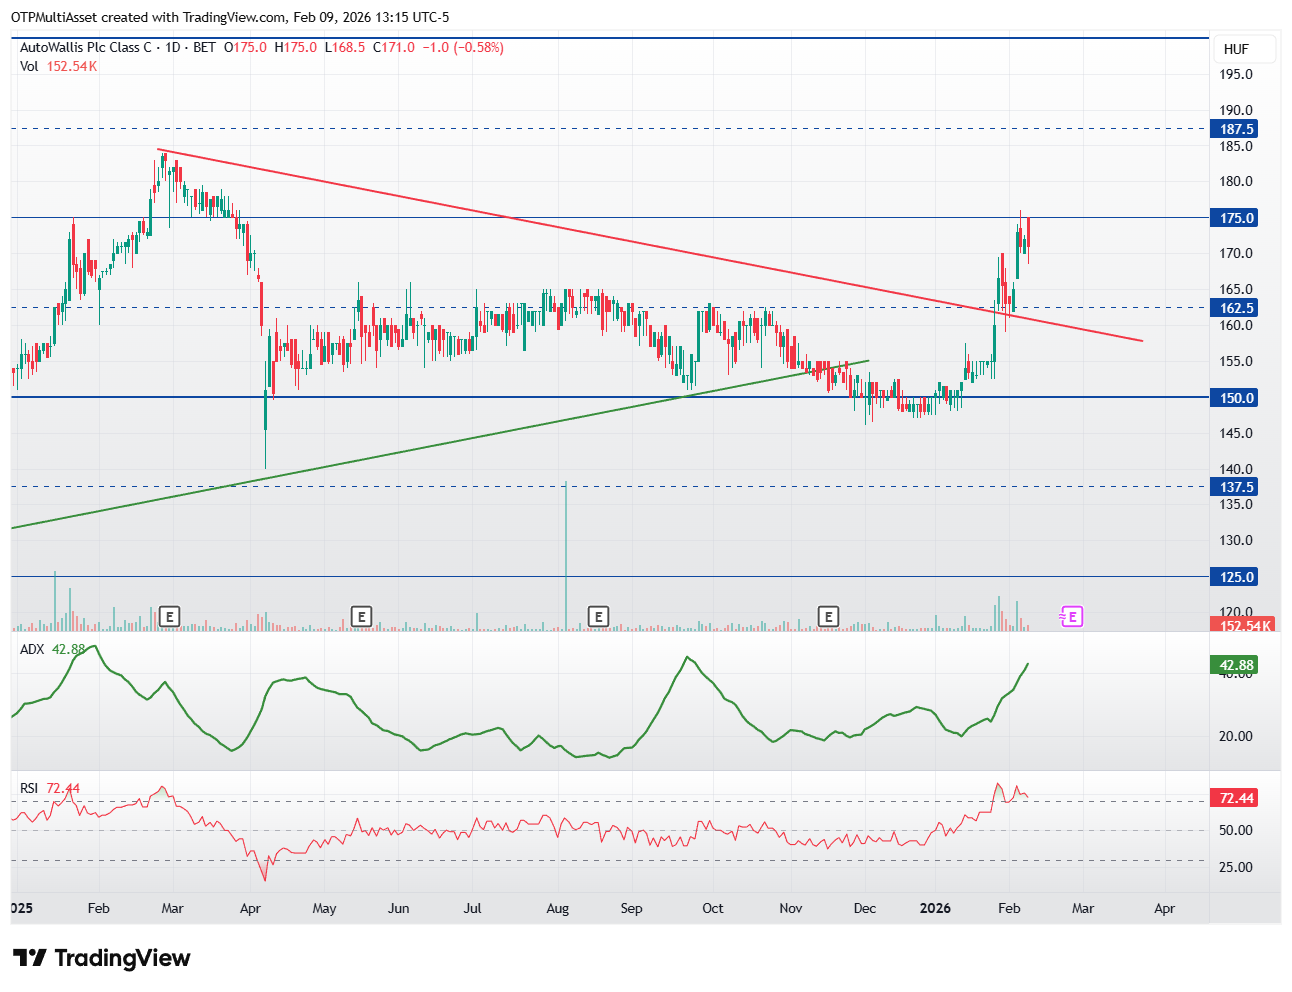1292x992 pixels.
Task: Click the AutoWallis Plc Class C symbol title
Action: 86,47
